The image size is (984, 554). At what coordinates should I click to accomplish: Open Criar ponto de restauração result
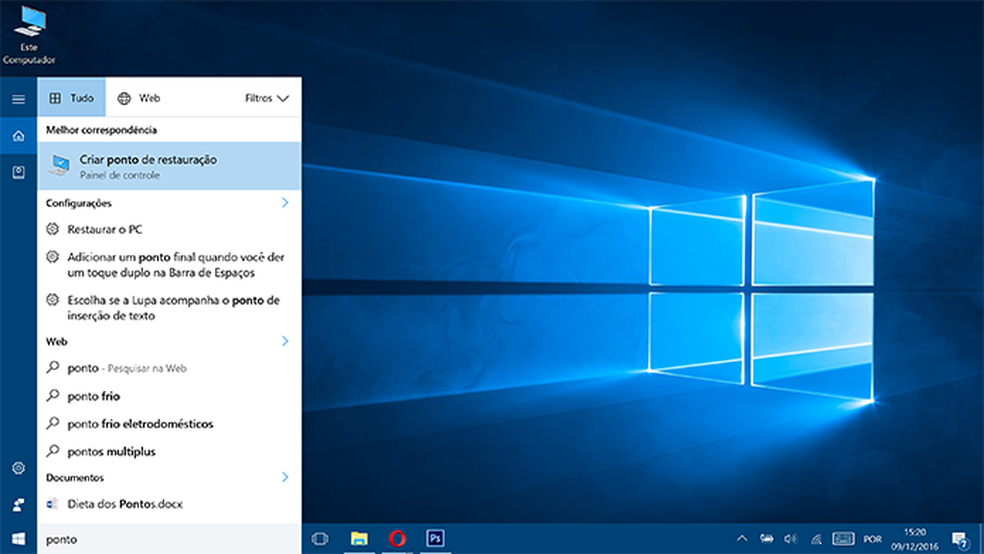pyautogui.click(x=169, y=166)
